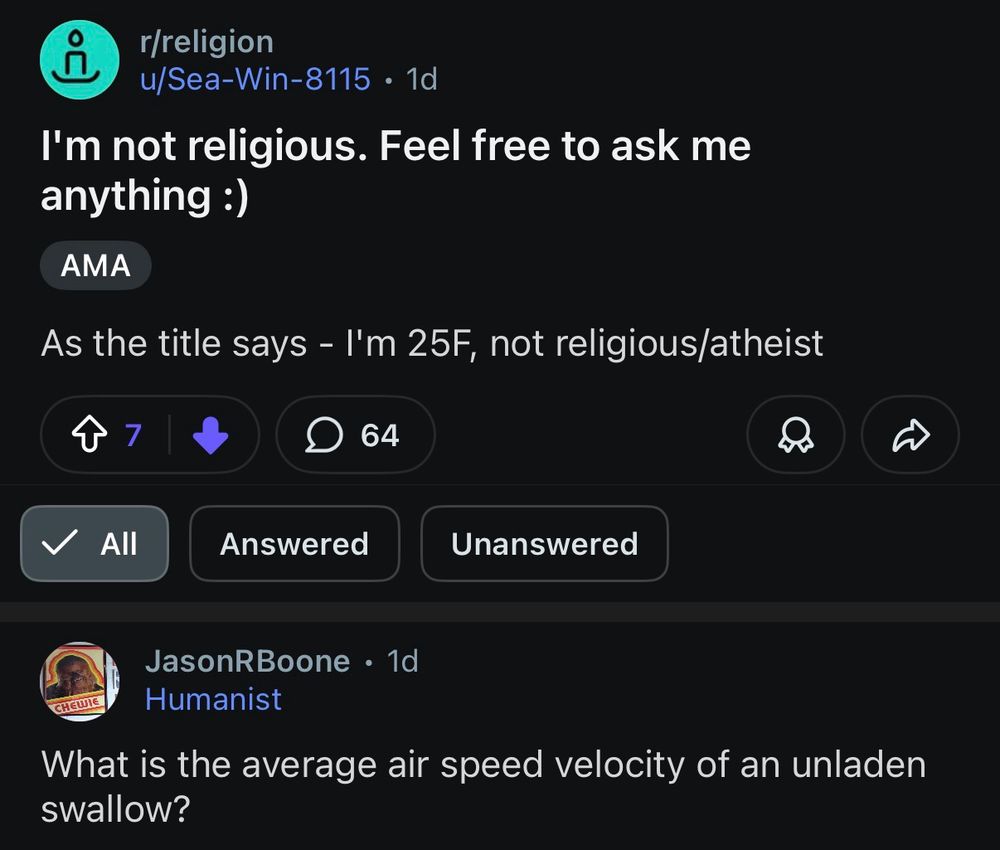Share the post using arrow icon
Viewport: 1000px width, 850px height.
point(910,435)
